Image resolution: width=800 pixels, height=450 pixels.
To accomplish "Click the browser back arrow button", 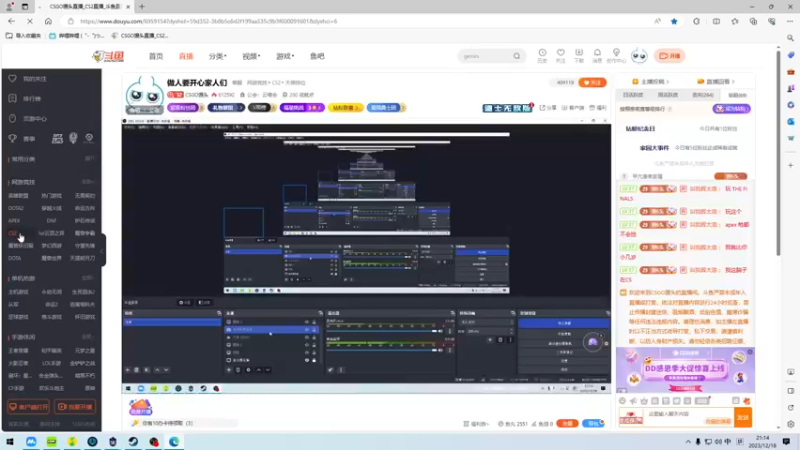I will coord(11,21).
